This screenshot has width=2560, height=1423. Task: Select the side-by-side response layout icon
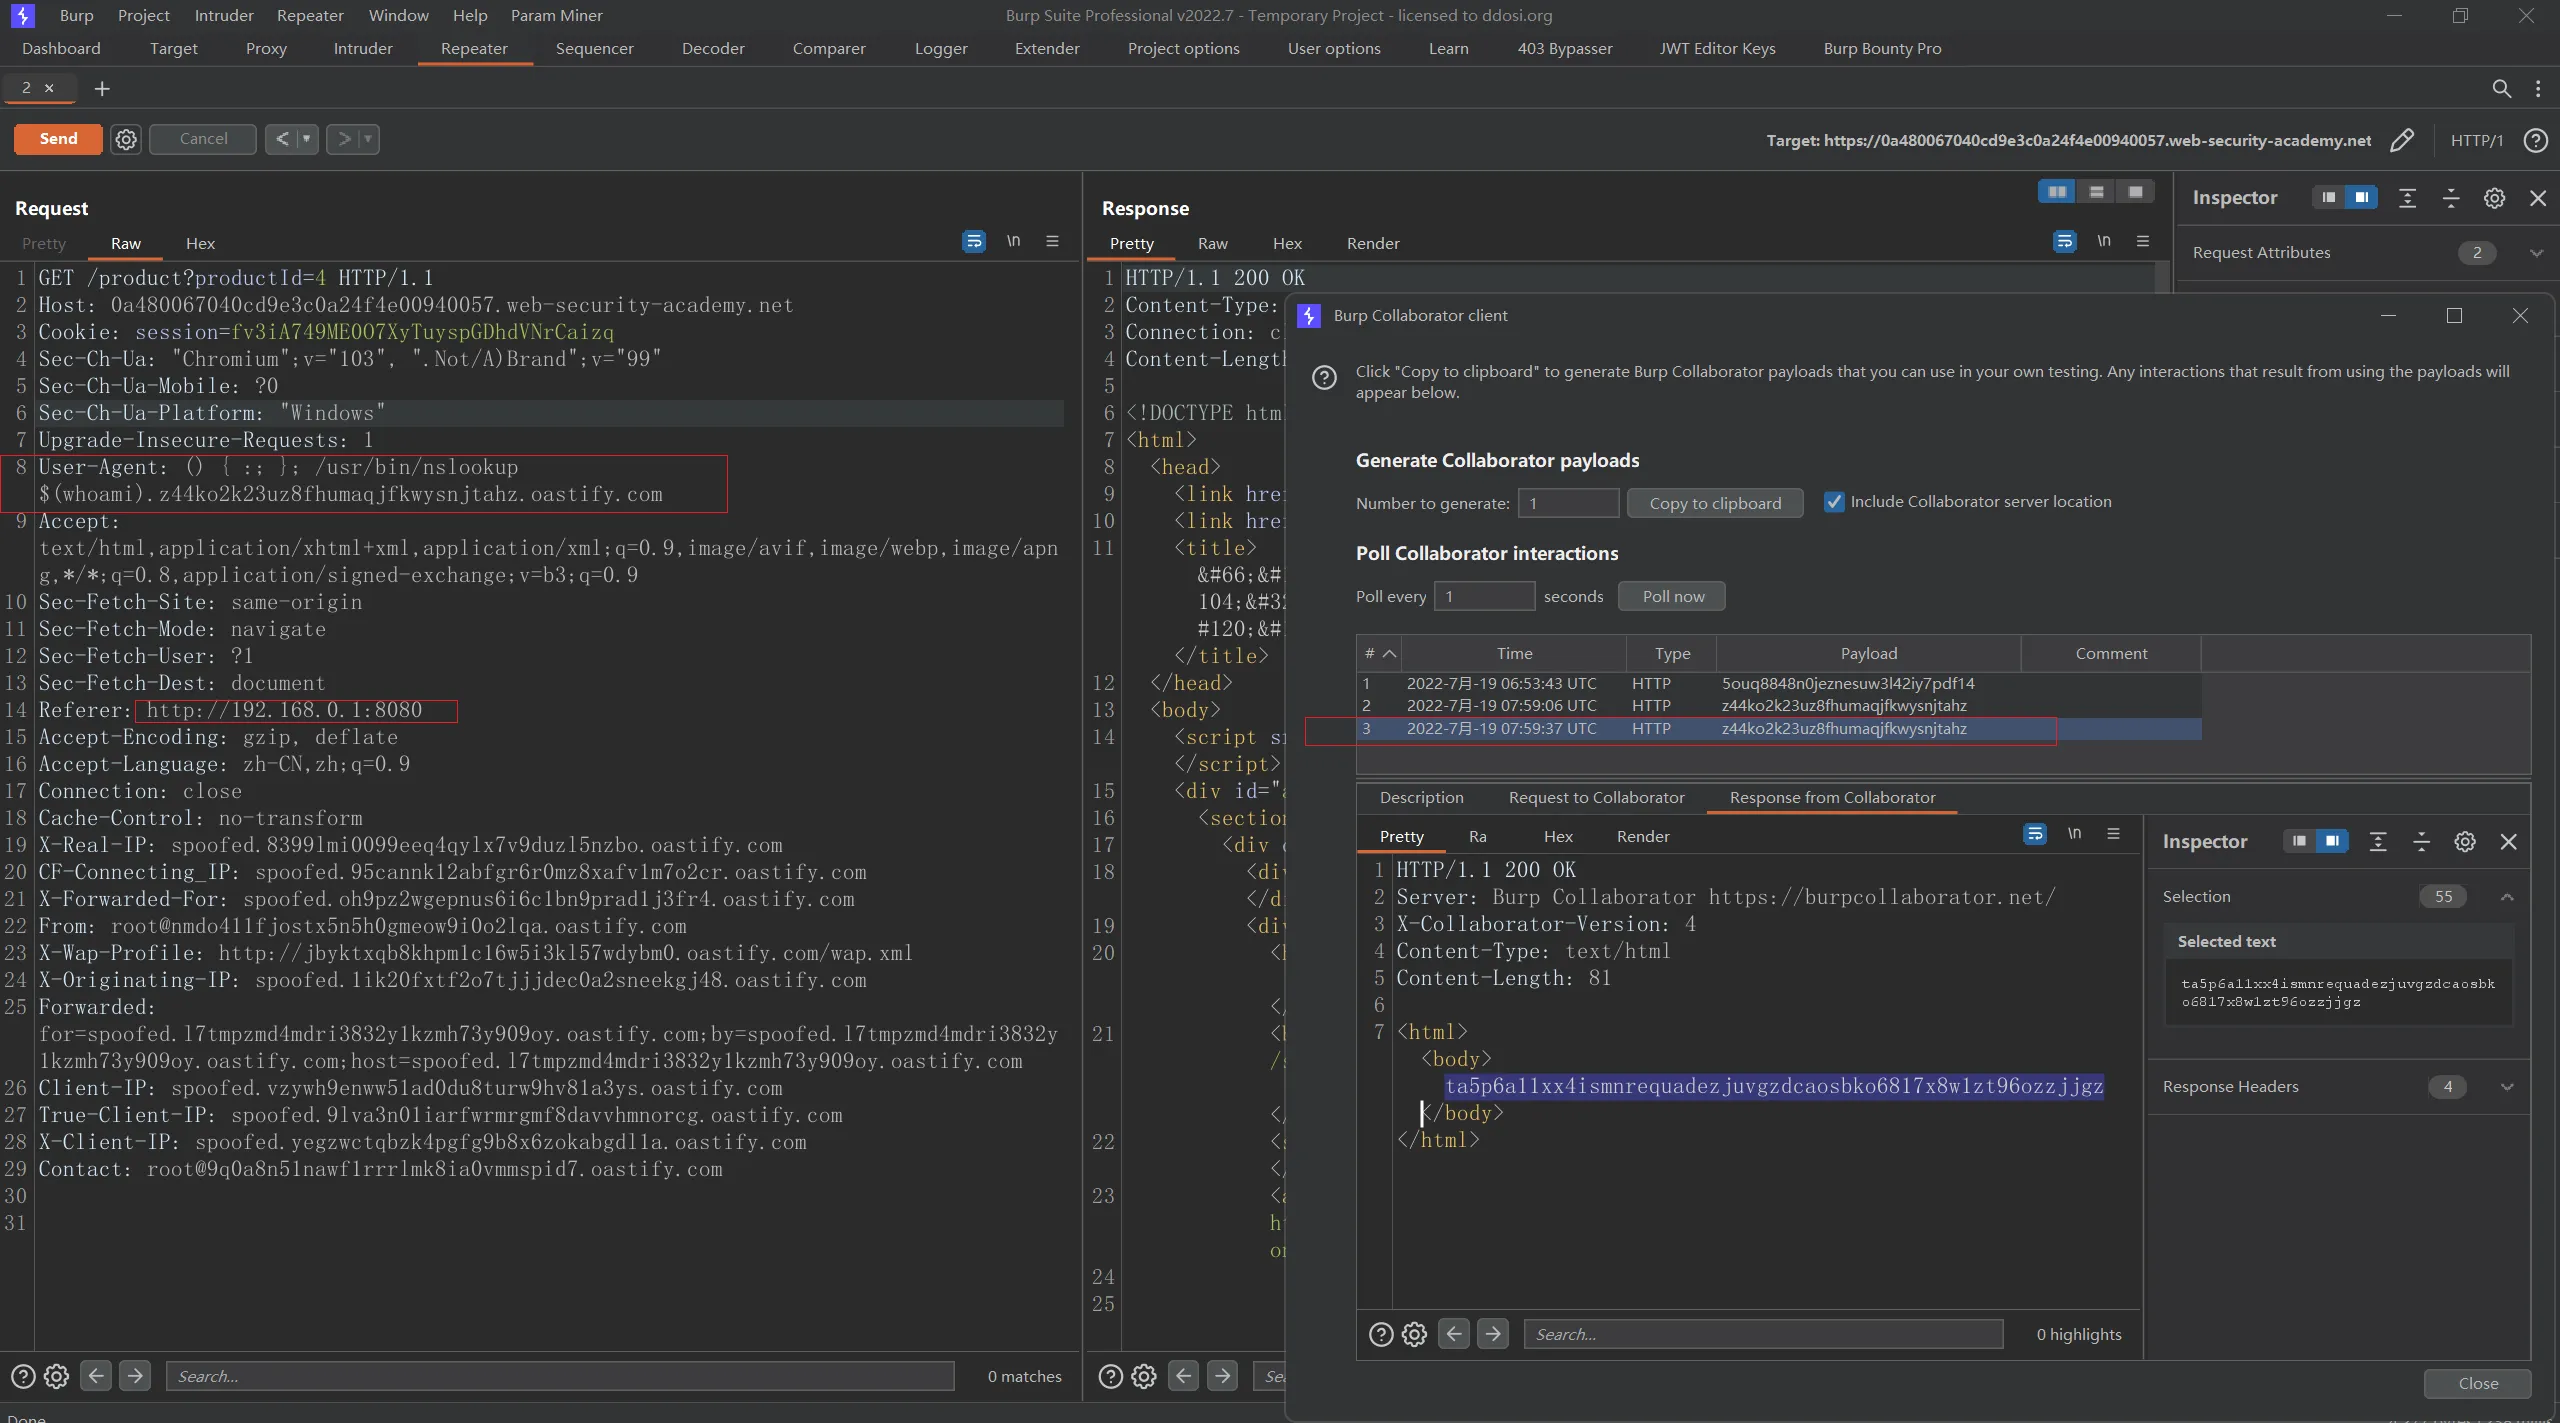[2057, 192]
